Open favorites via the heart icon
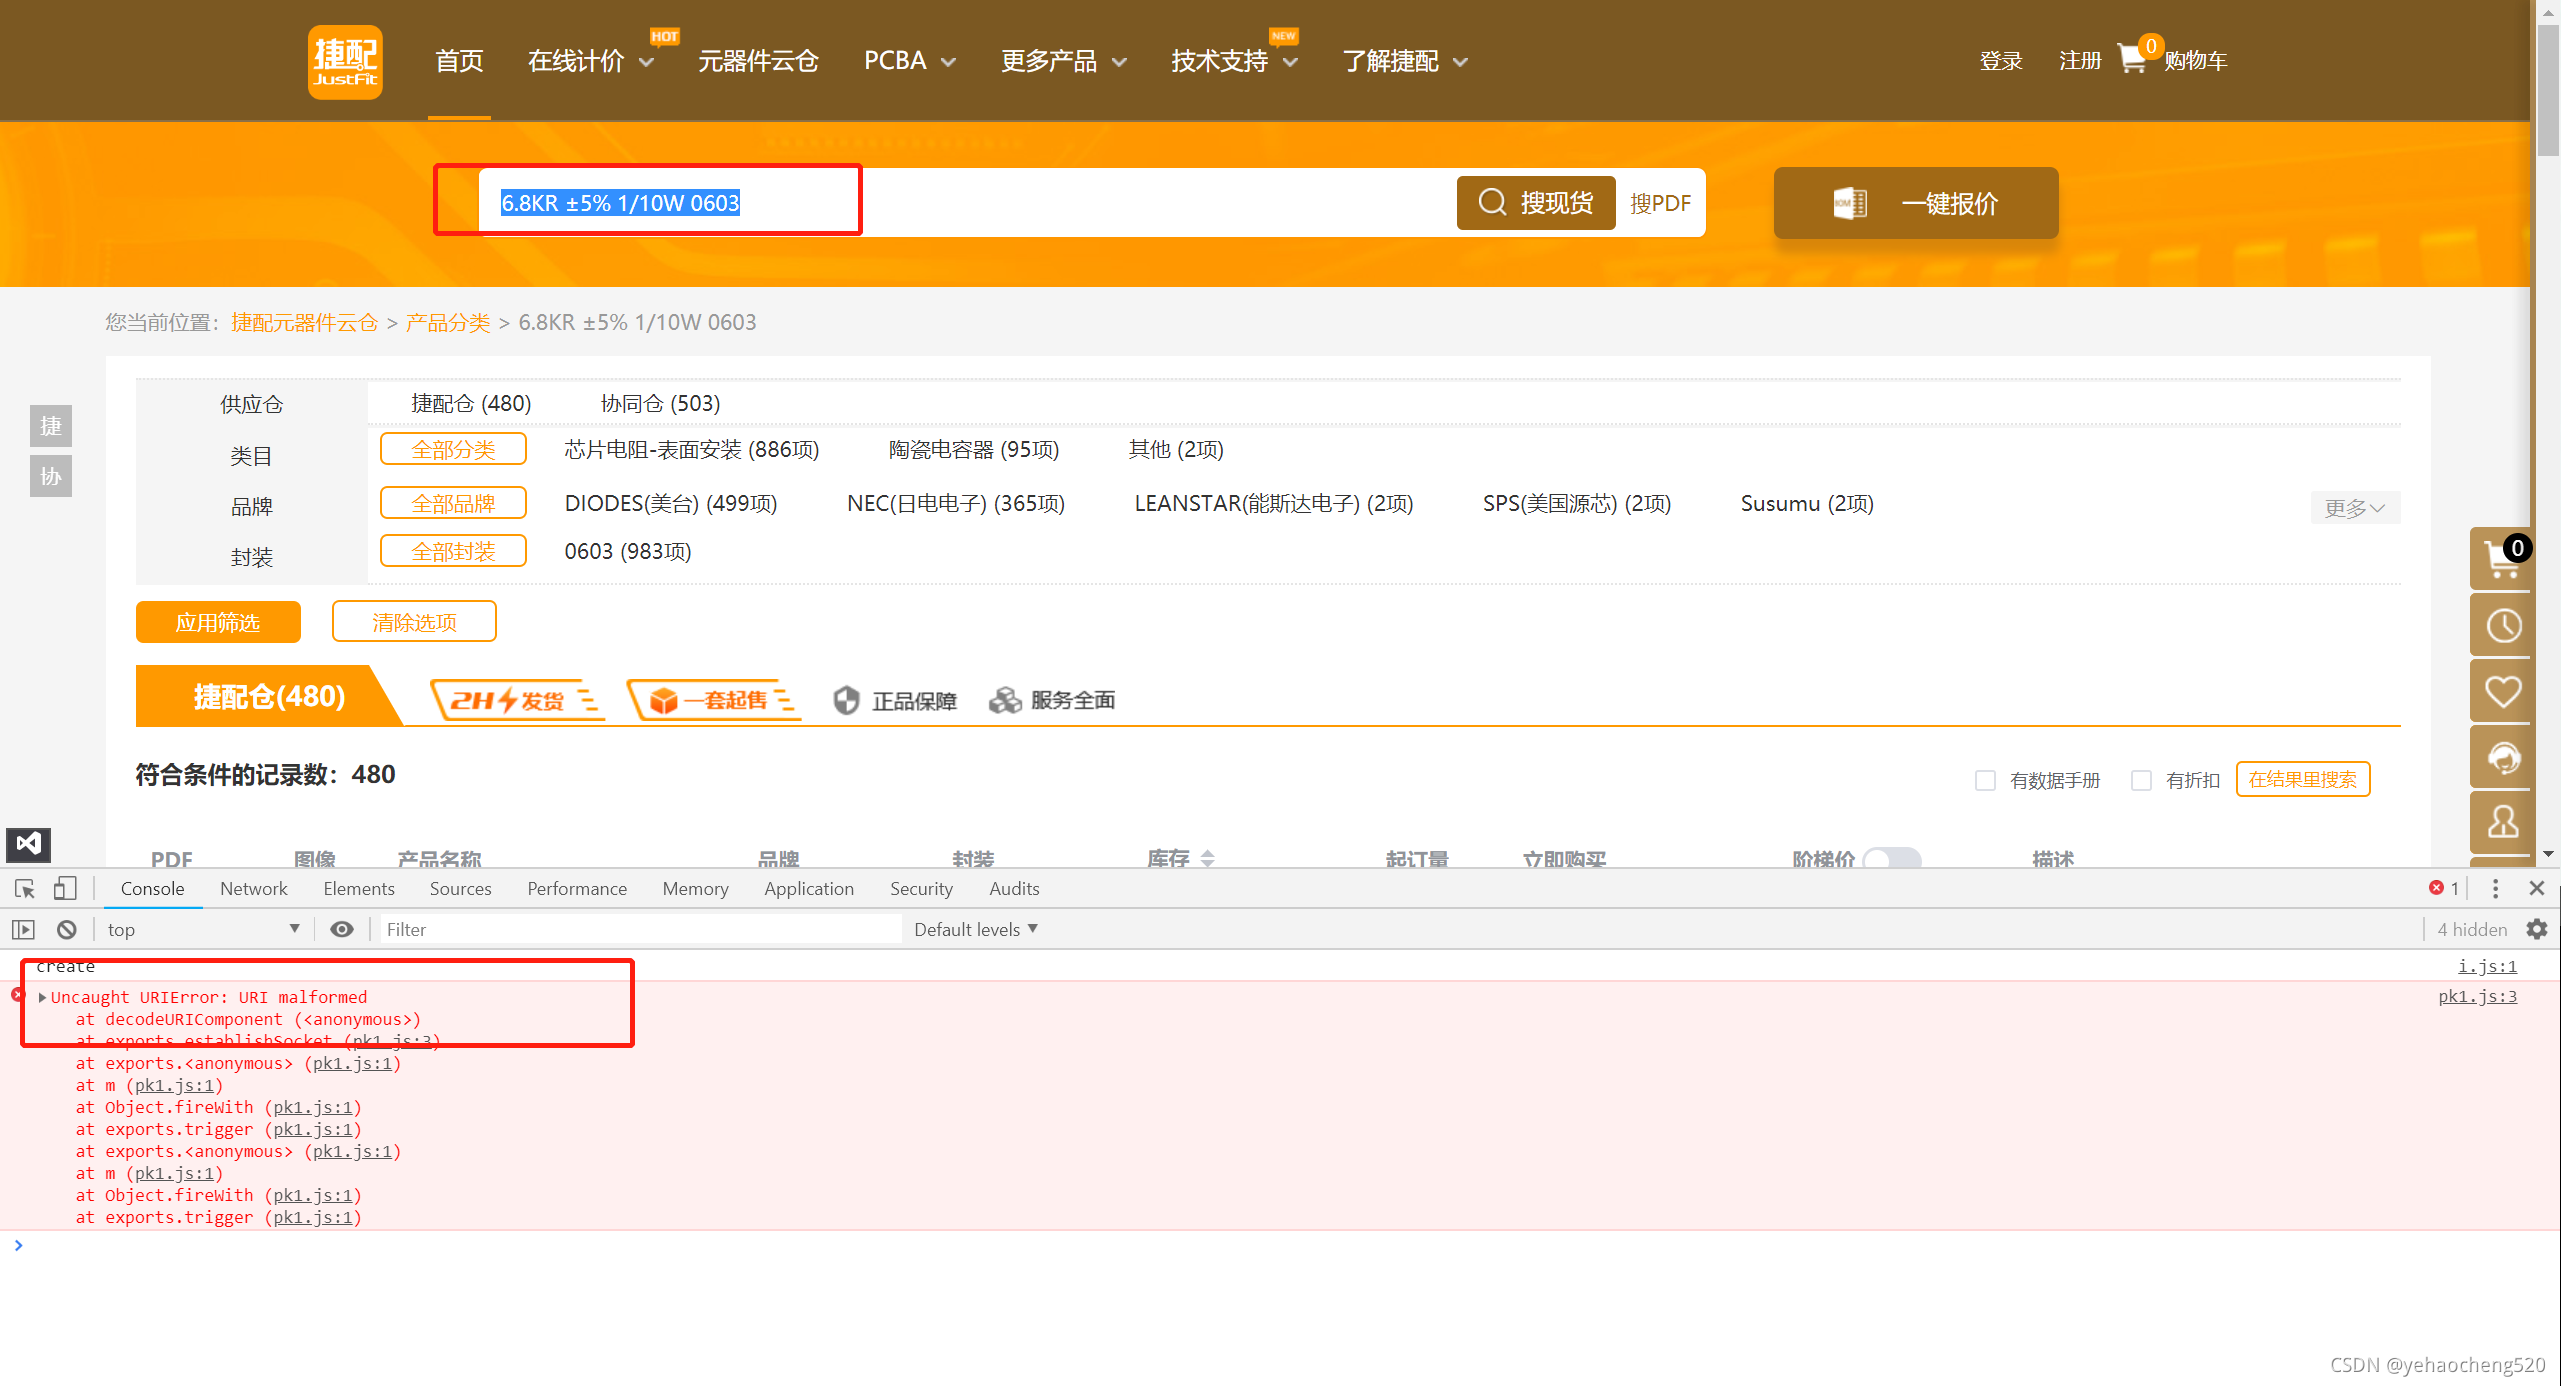The image size is (2561, 1386). tap(2502, 690)
